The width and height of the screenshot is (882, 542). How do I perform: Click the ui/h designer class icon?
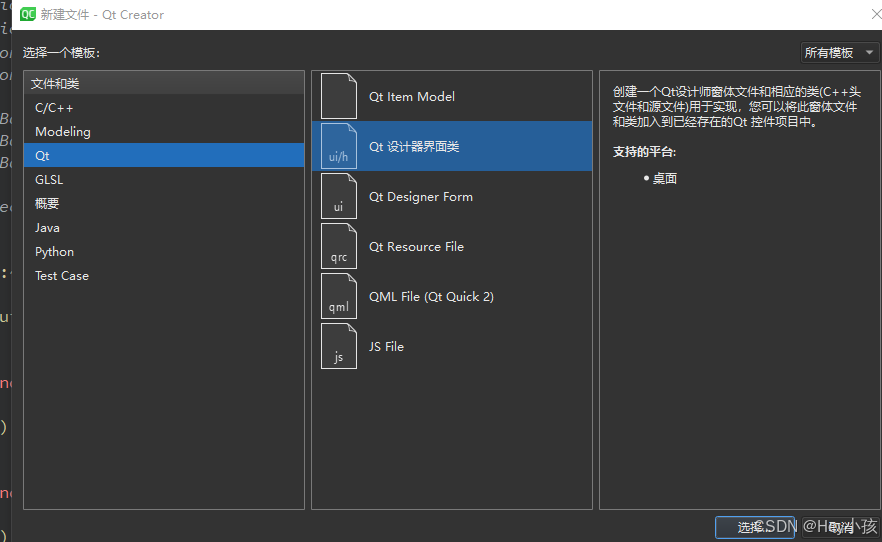pos(339,146)
